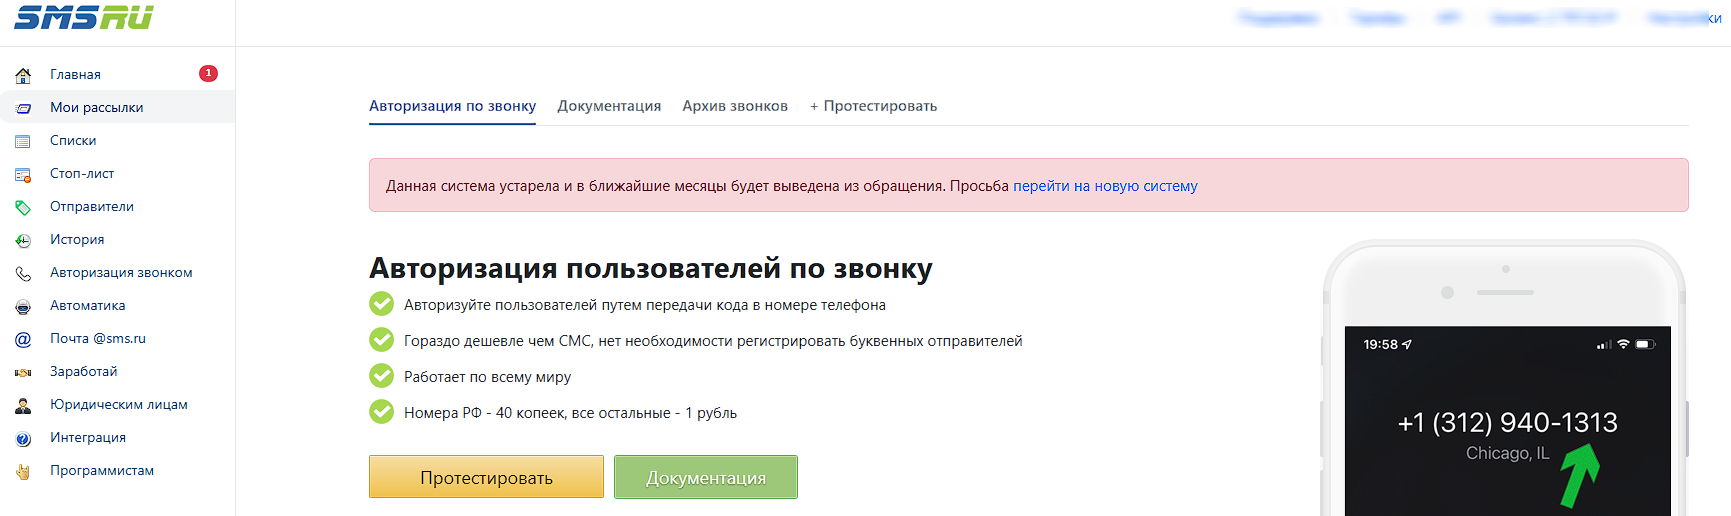
Task: Follow the перейти на новую систему link
Action: point(1105,186)
